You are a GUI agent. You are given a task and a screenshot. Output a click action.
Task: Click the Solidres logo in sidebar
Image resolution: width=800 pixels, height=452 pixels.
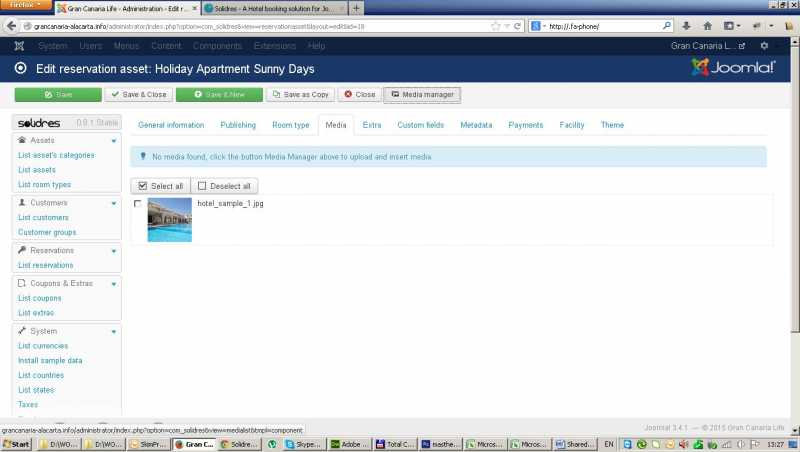40,123
